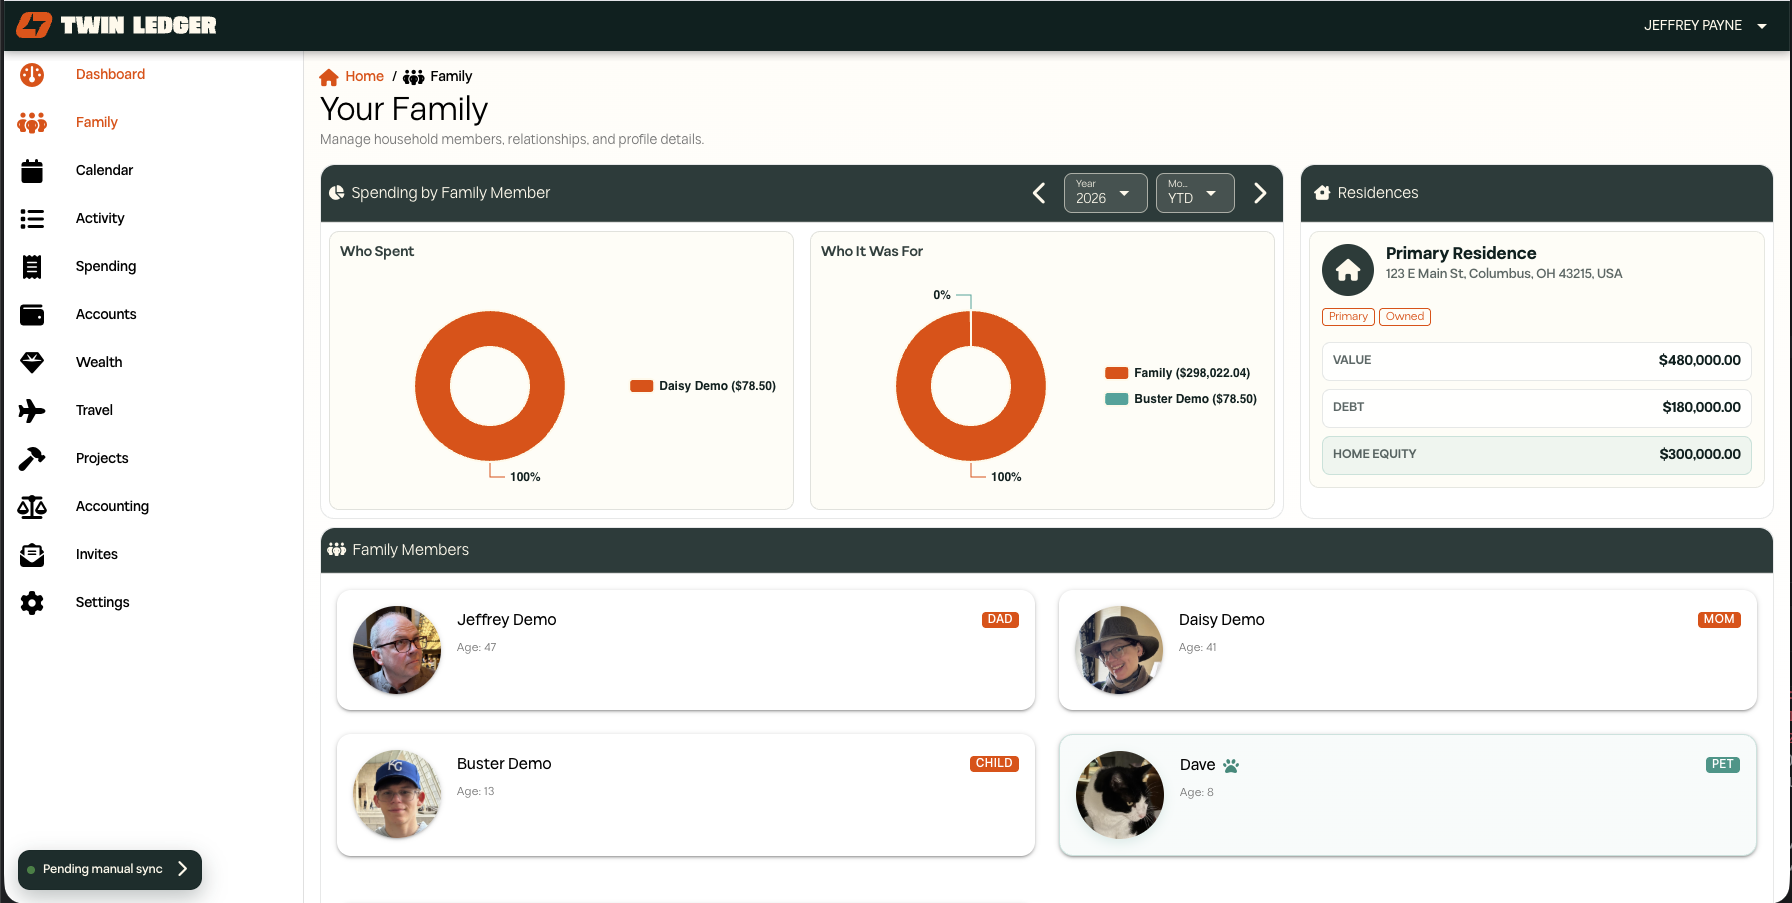
Task: Click the Wealth diamond icon in sidebar
Action: coord(32,362)
